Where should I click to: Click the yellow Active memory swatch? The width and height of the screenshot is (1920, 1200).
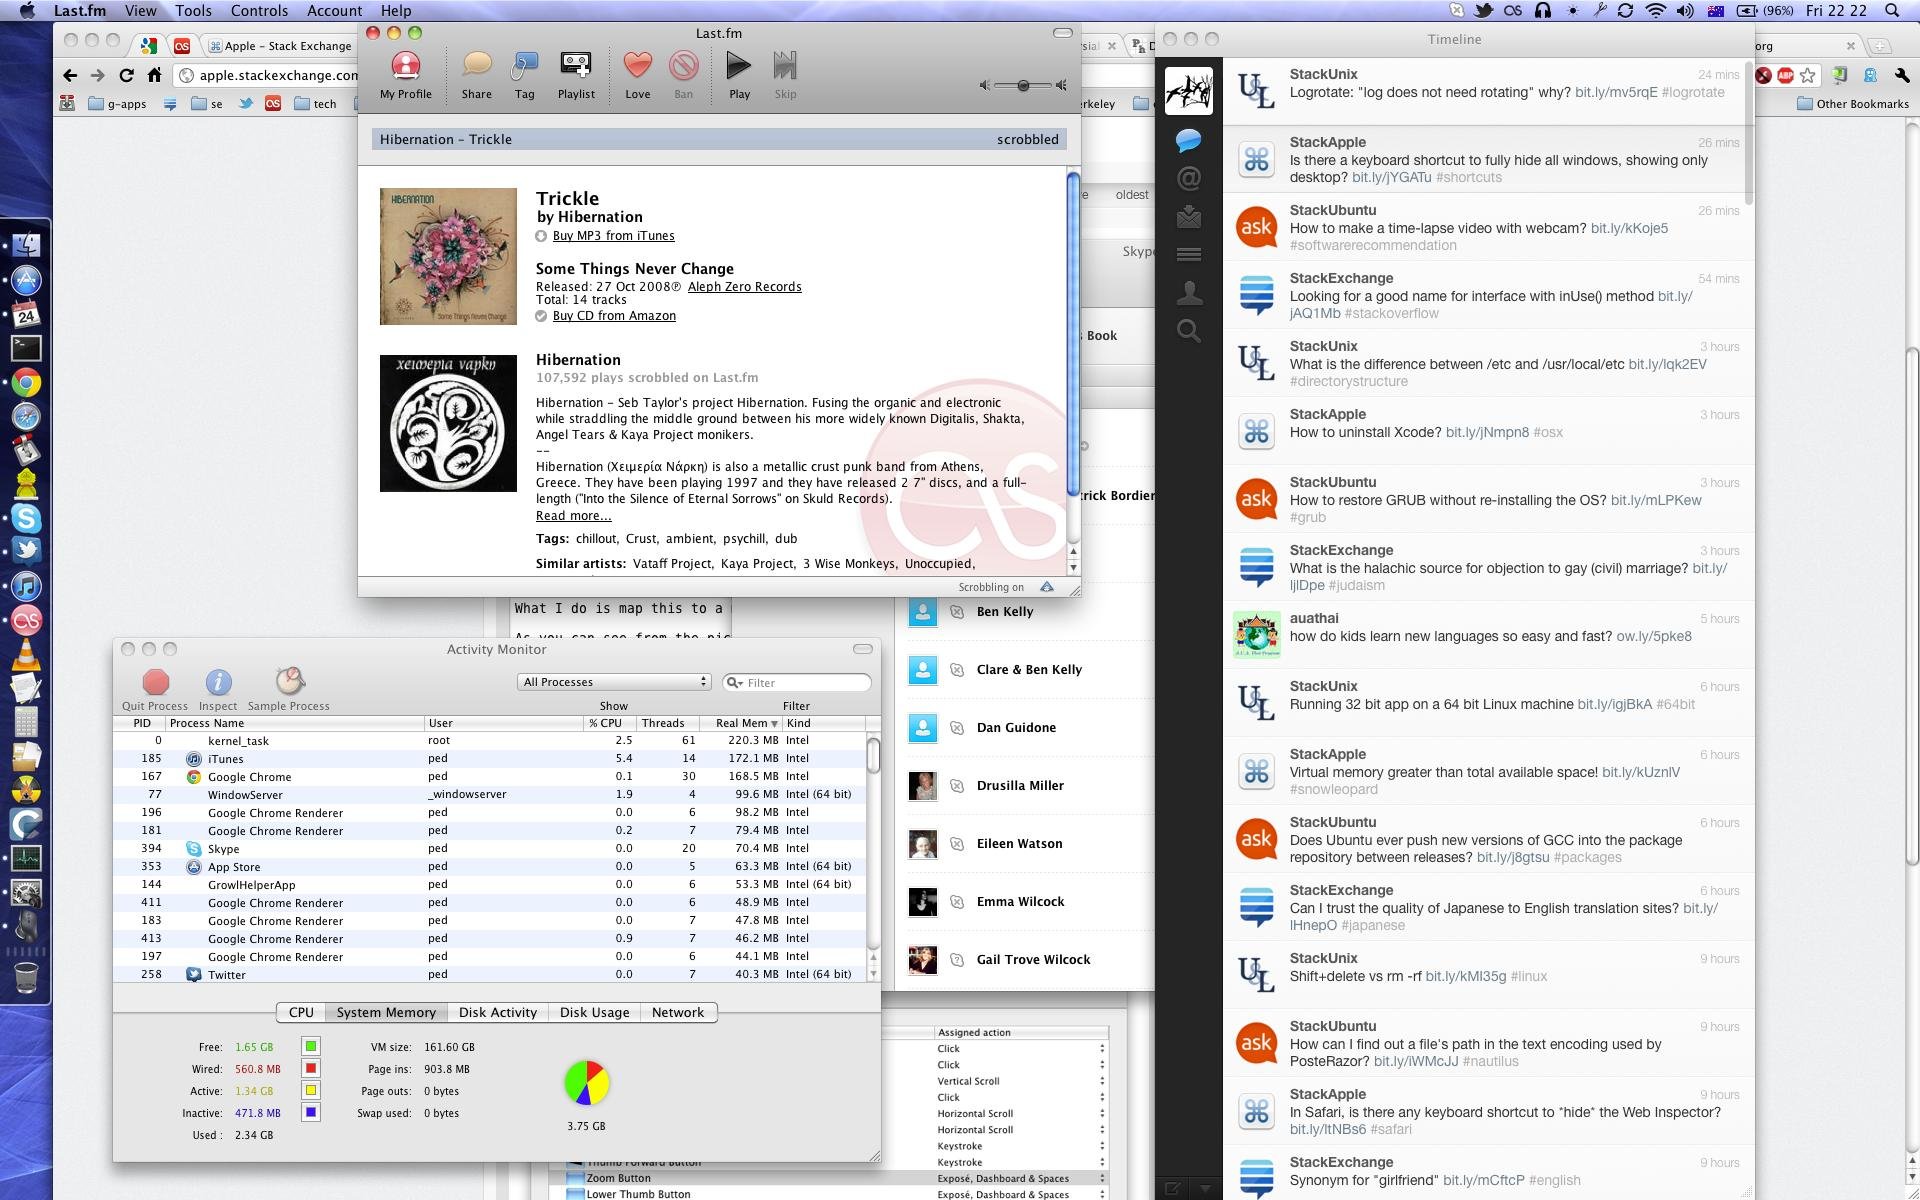pyautogui.click(x=311, y=1090)
